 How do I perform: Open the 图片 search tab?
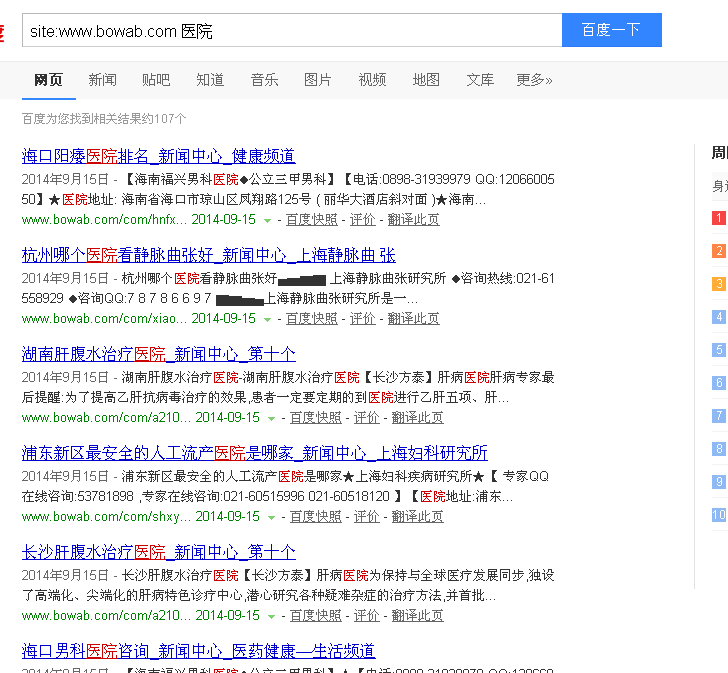coord(317,79)
